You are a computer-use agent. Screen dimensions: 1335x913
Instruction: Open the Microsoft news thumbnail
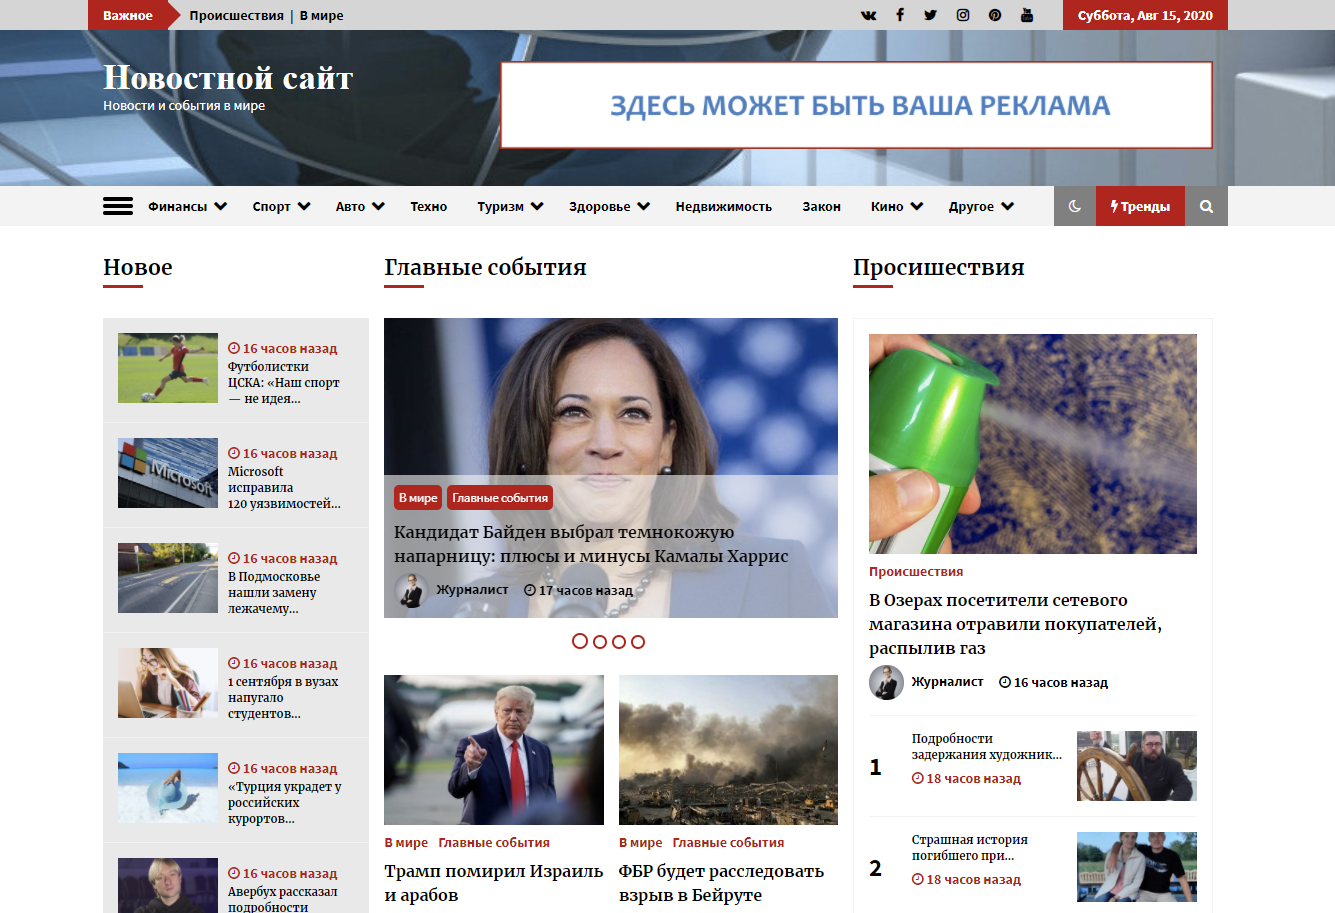168,473
